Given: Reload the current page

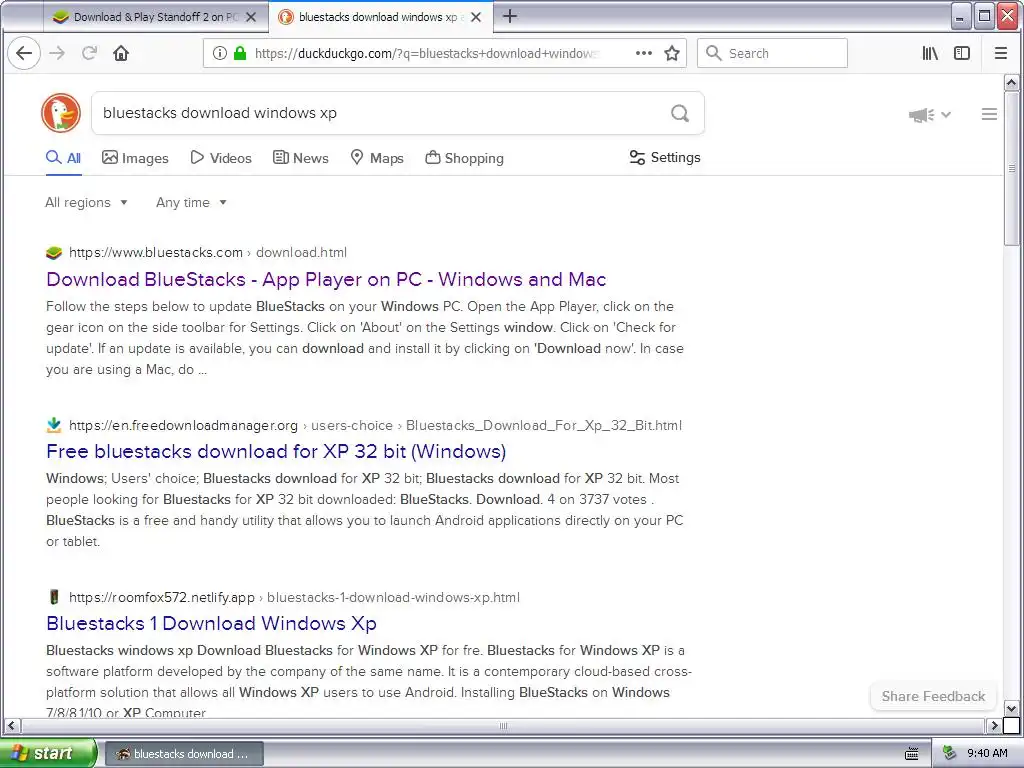Looking at the screenshot, I should click(x=89, y=53).
